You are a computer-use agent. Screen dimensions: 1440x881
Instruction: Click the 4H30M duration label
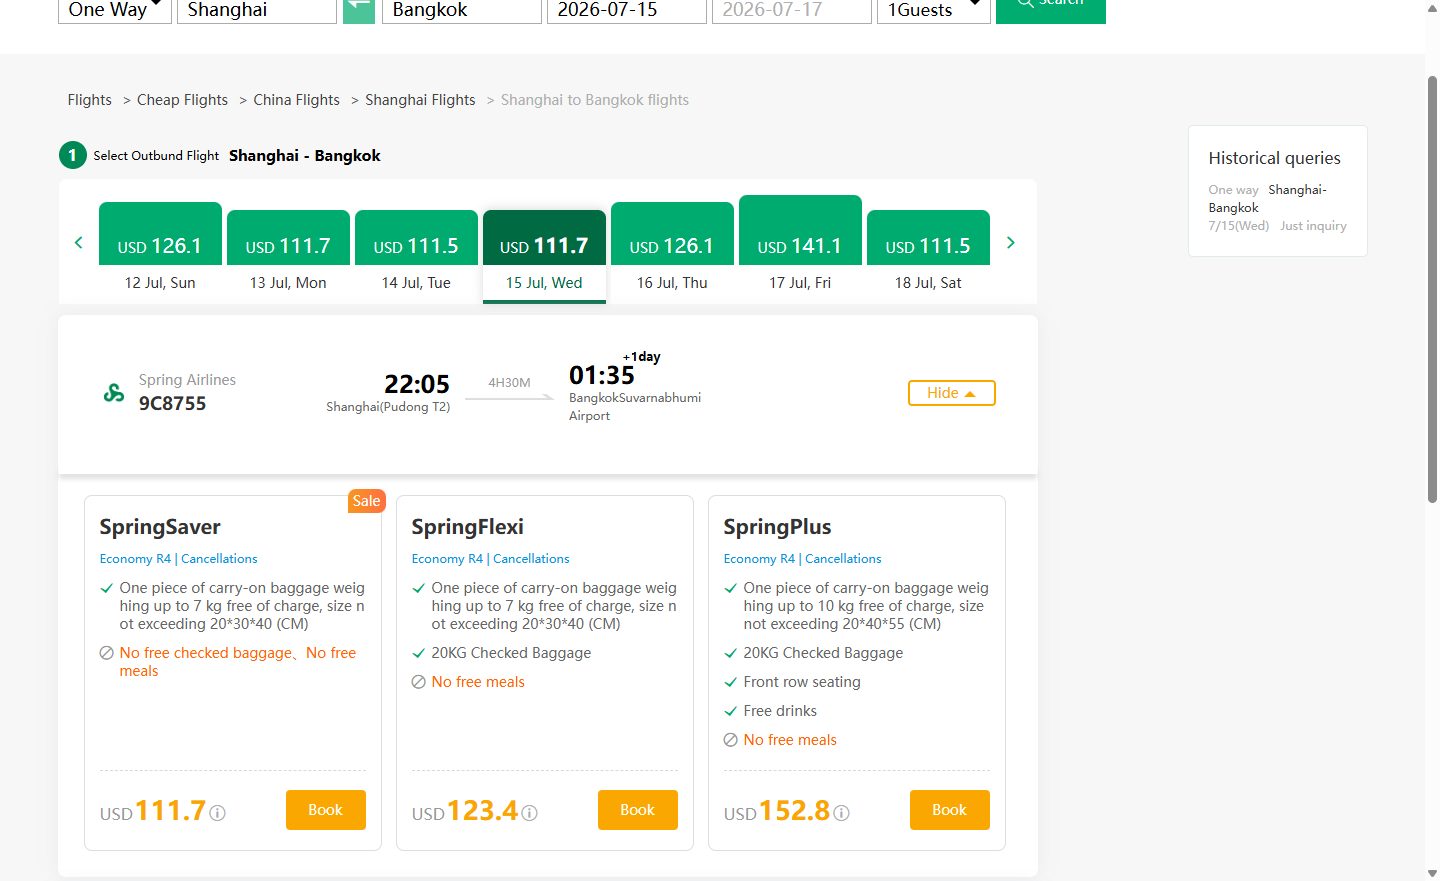pos(509,383)
